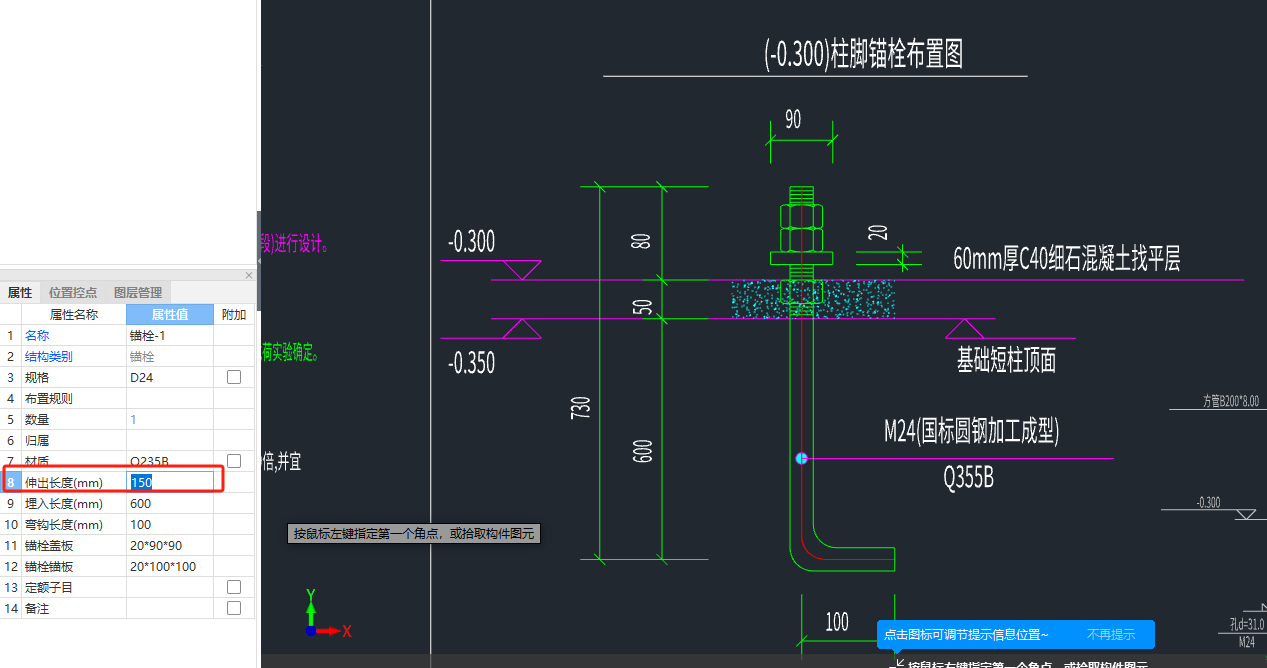Image resolution: width=1267 pixels, height=668 pixels.
Task: Click the 规格 value D24
Action: 170,377
